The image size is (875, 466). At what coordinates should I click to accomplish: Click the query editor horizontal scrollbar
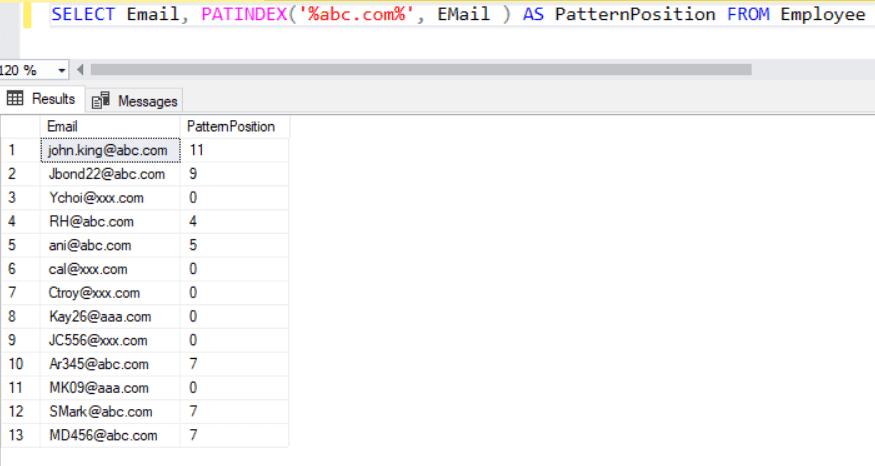[x=420, y=70]
